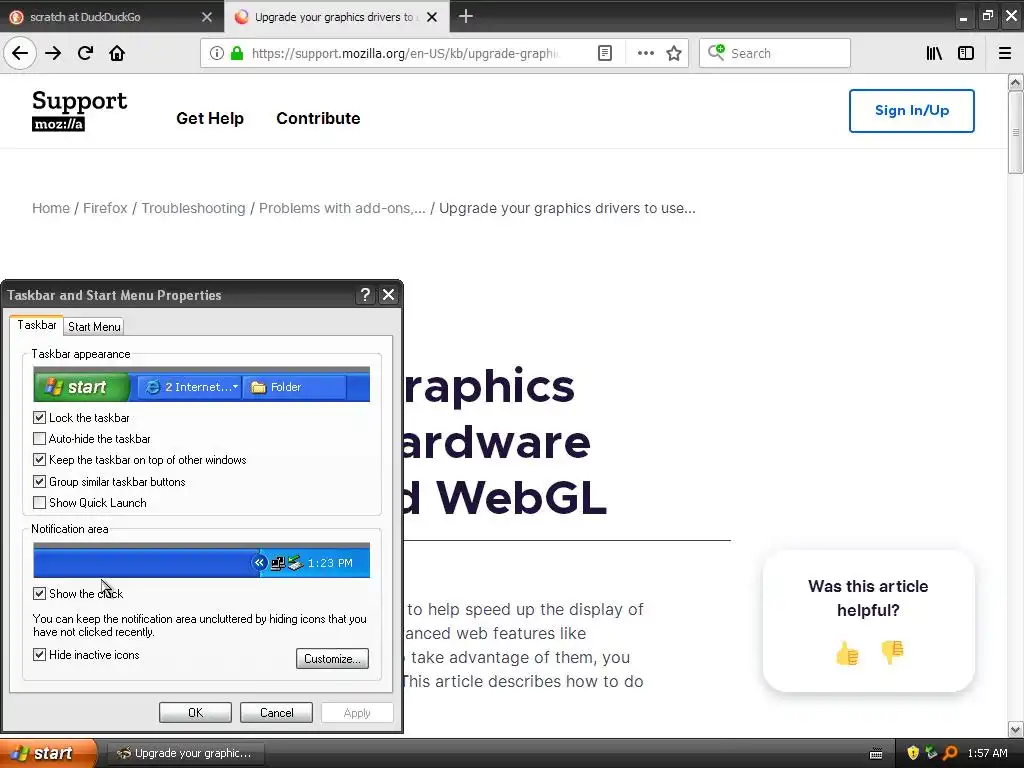Click the thumbs down not helpful icon
Image resolution: width=1024 pixels, height=768 pixels.
(x=892, y=652)
